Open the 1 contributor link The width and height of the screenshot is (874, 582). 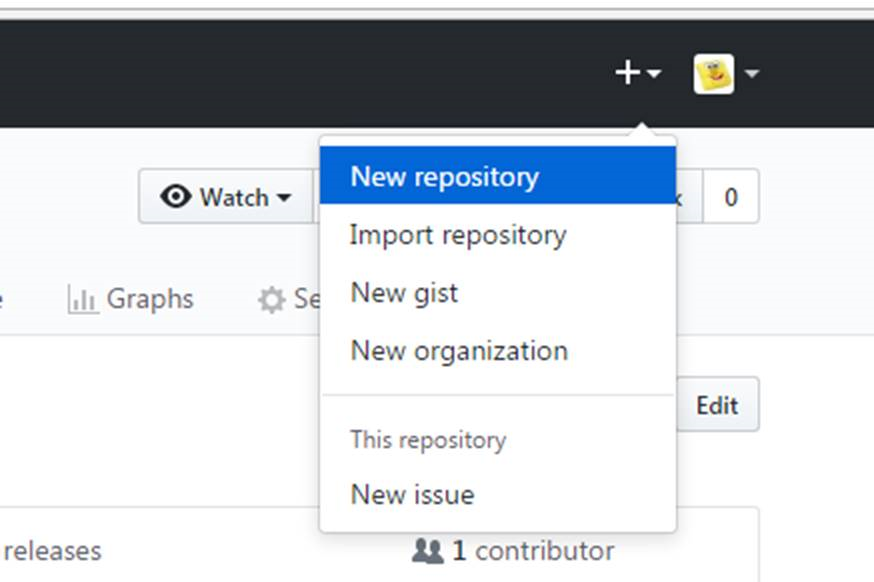532,551
